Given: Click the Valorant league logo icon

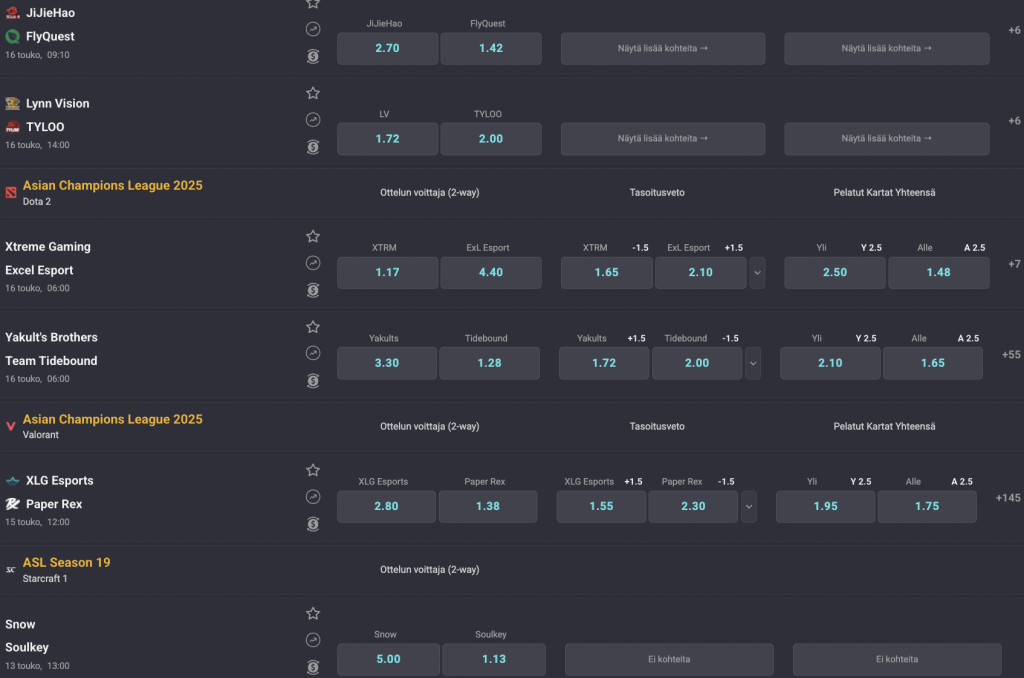Looking at the screenshot, I should point(10,426).
